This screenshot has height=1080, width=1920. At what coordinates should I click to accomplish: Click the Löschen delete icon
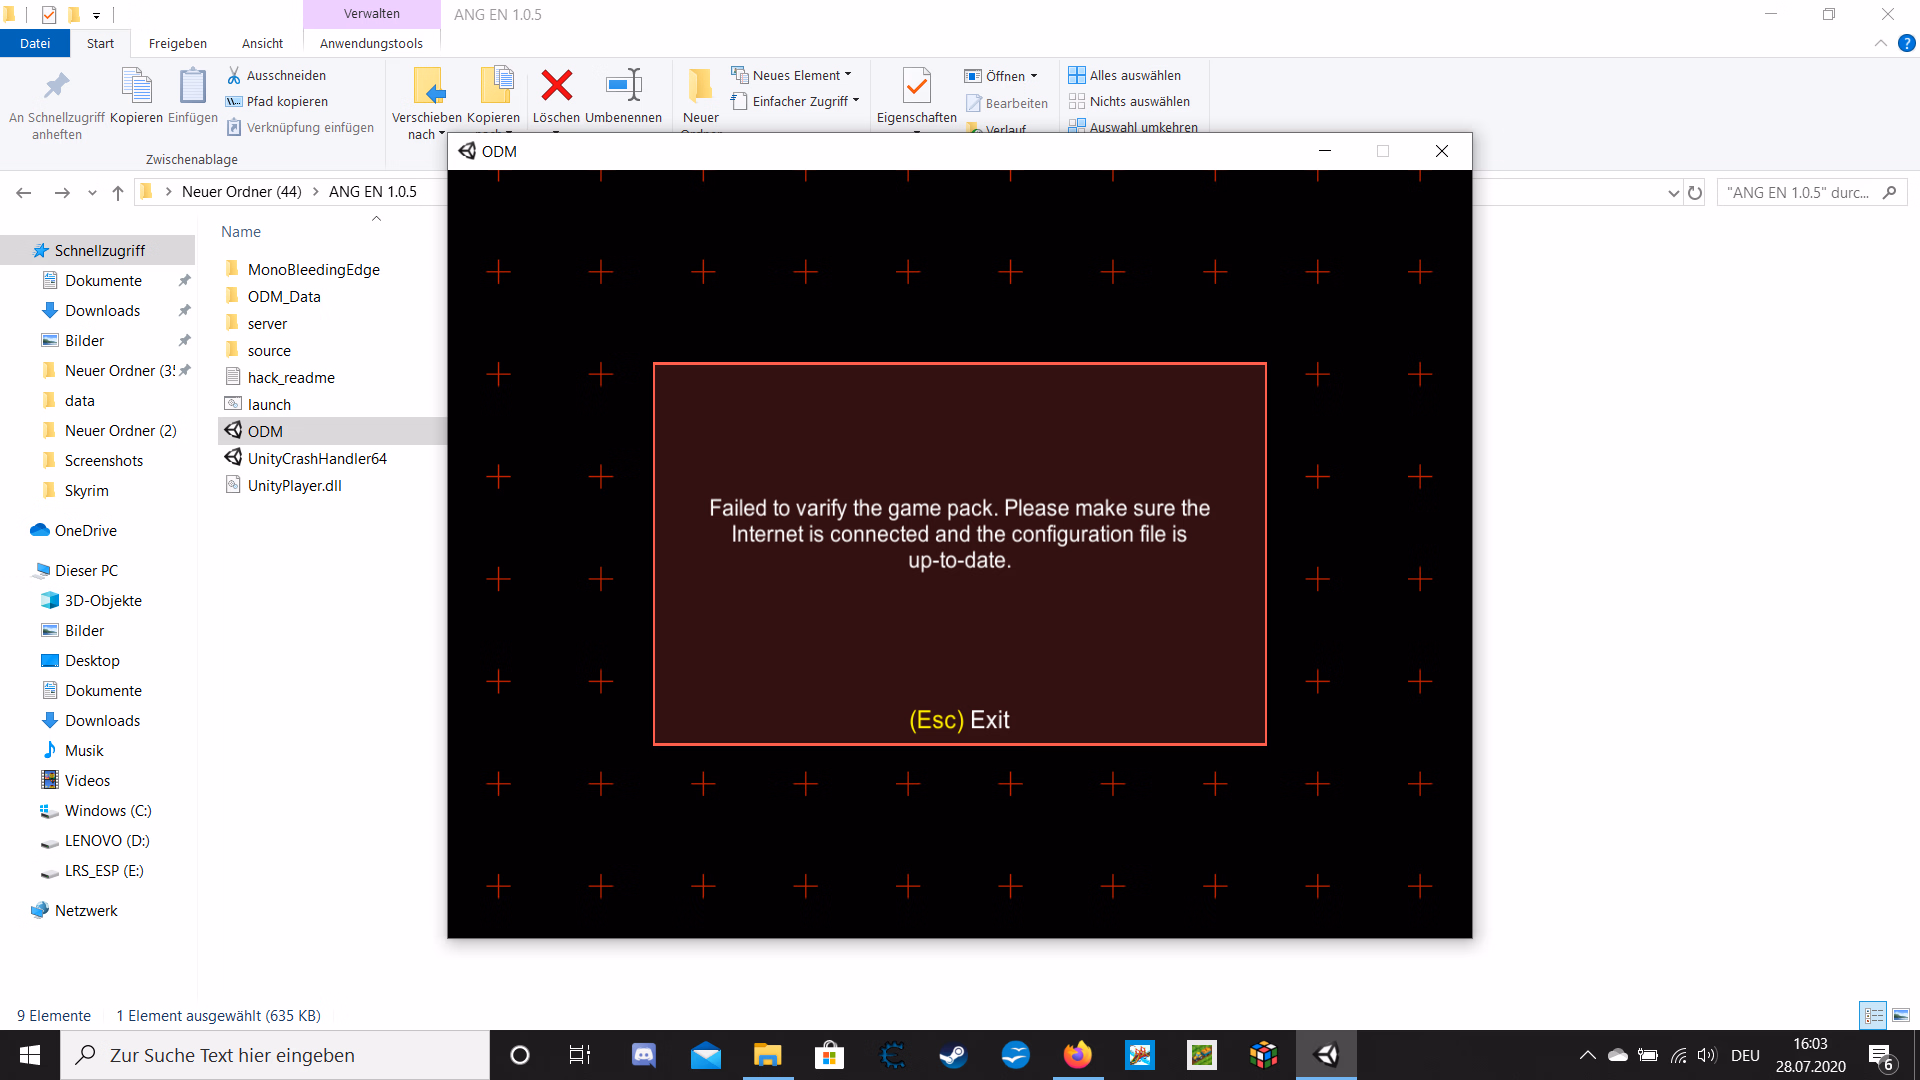[x=556, y=87]
